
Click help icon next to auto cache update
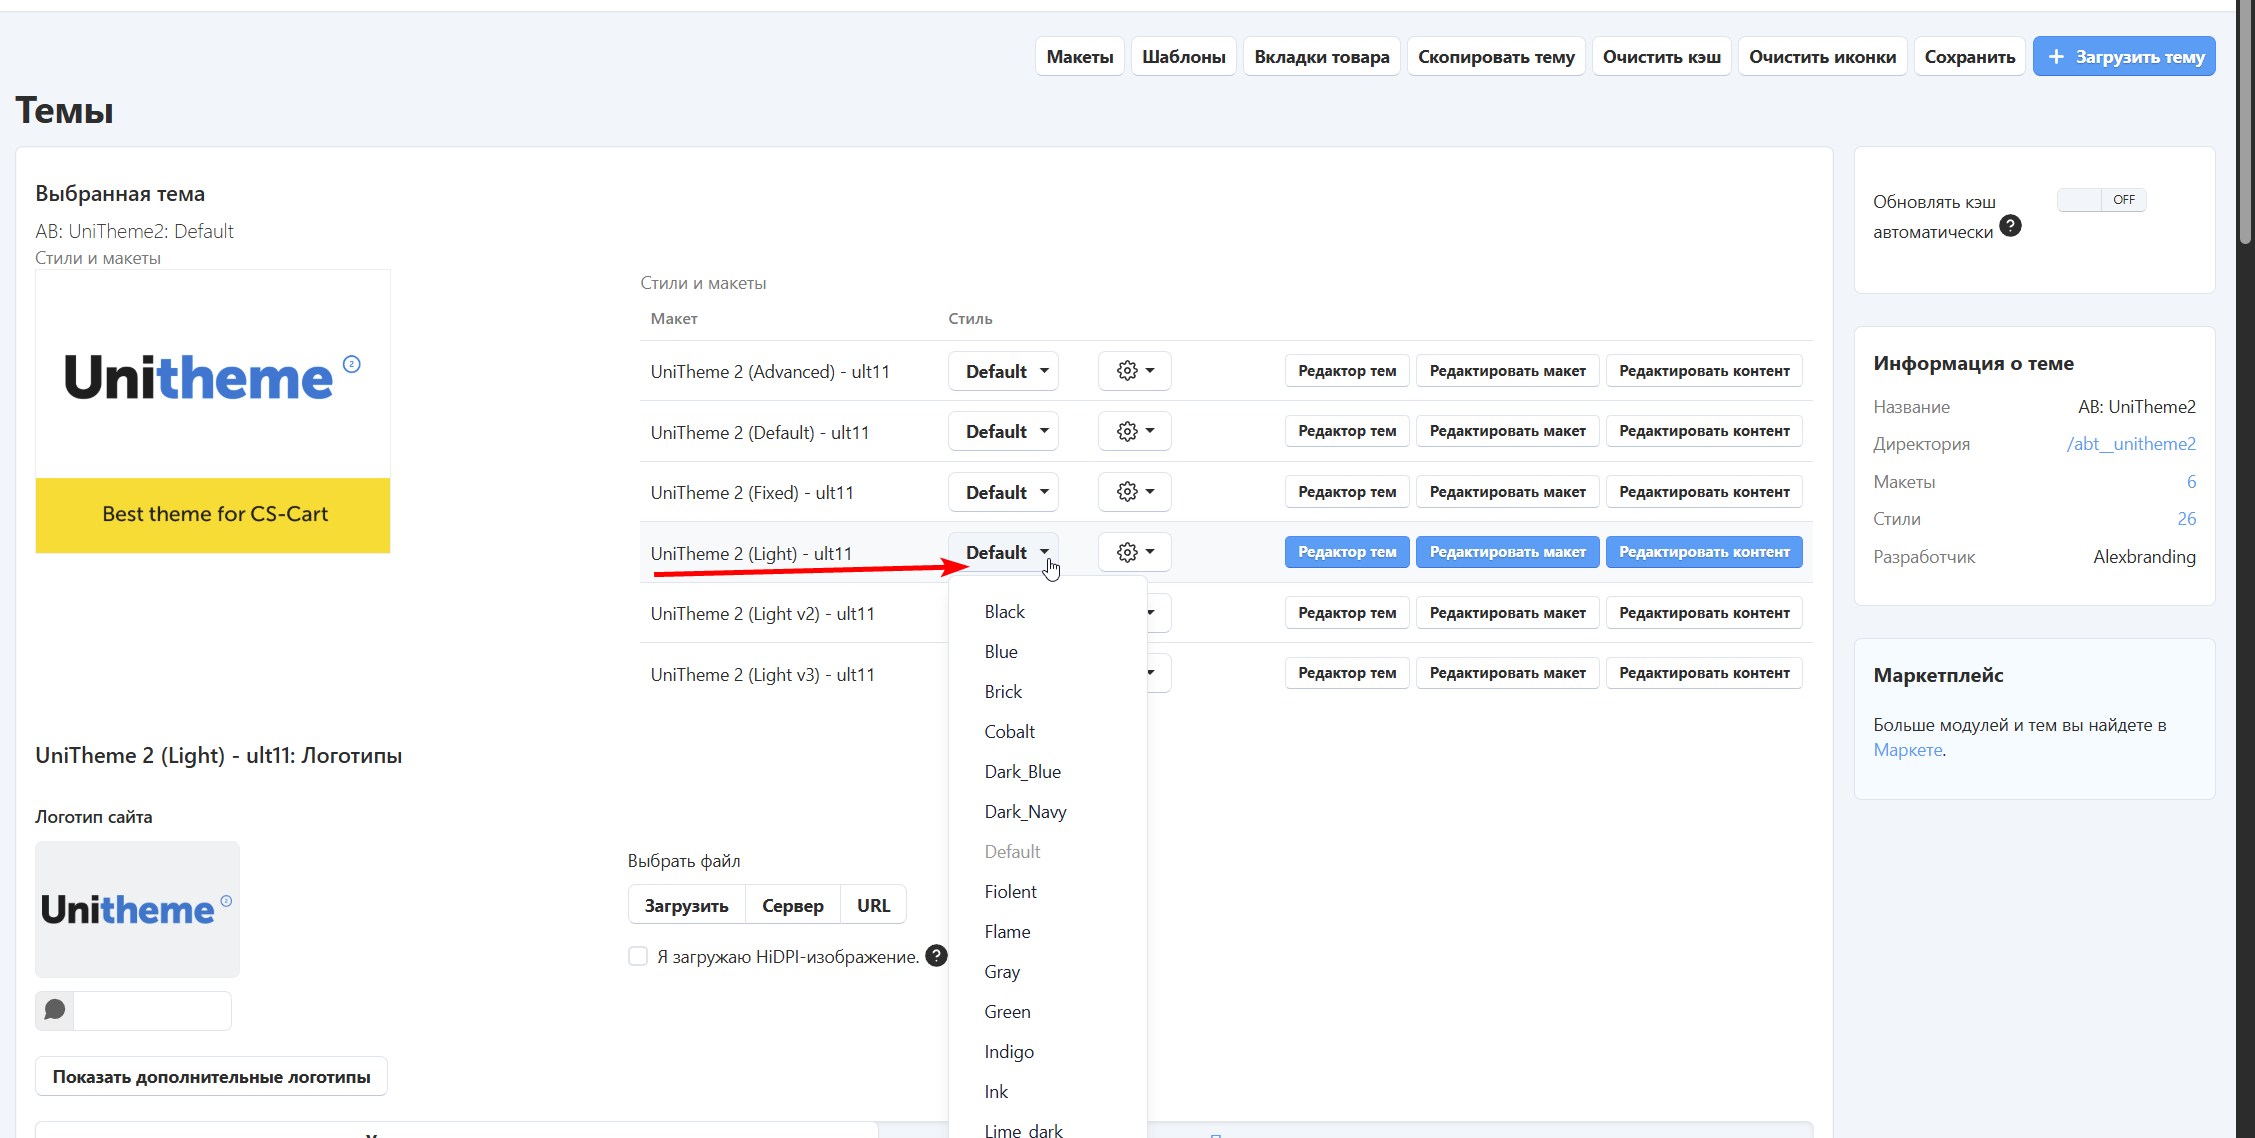[x=2010, y=226]
